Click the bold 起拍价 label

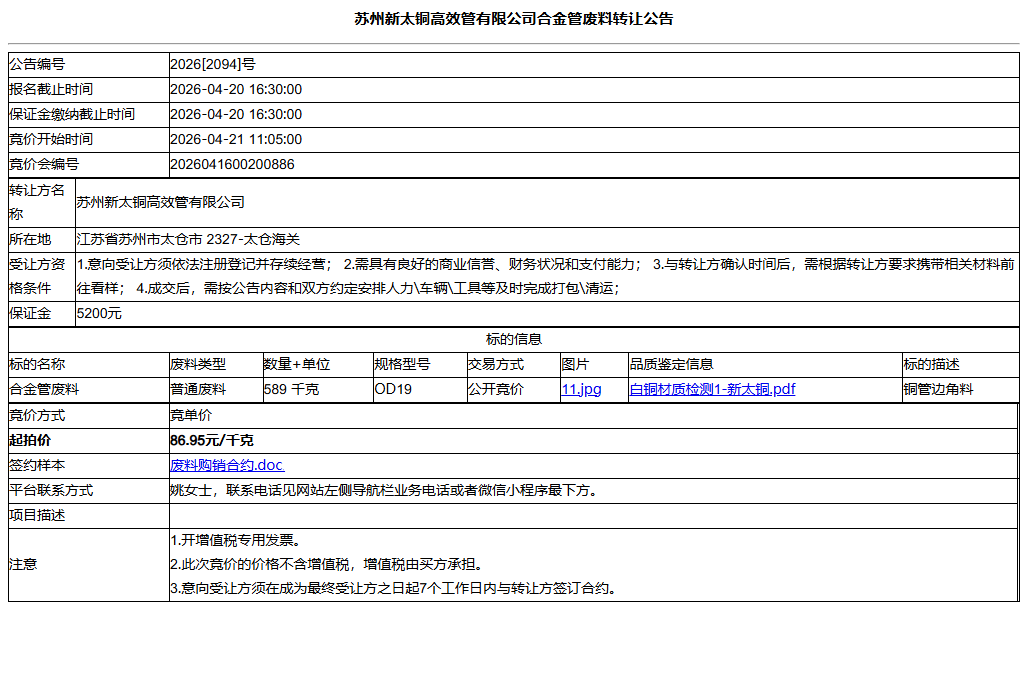click(x=30, y=441)
